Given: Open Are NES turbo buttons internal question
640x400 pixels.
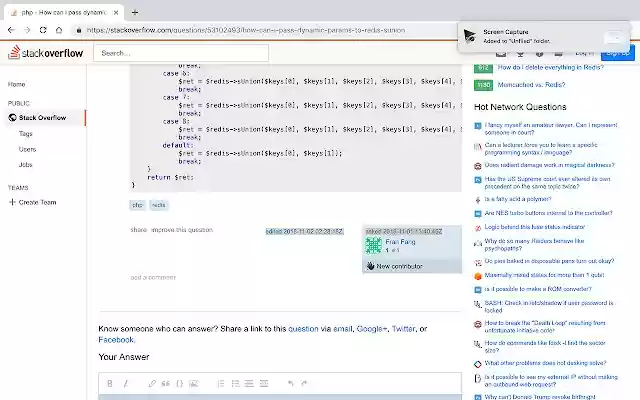Looking at the screenshot, I should tap(548, 213).
